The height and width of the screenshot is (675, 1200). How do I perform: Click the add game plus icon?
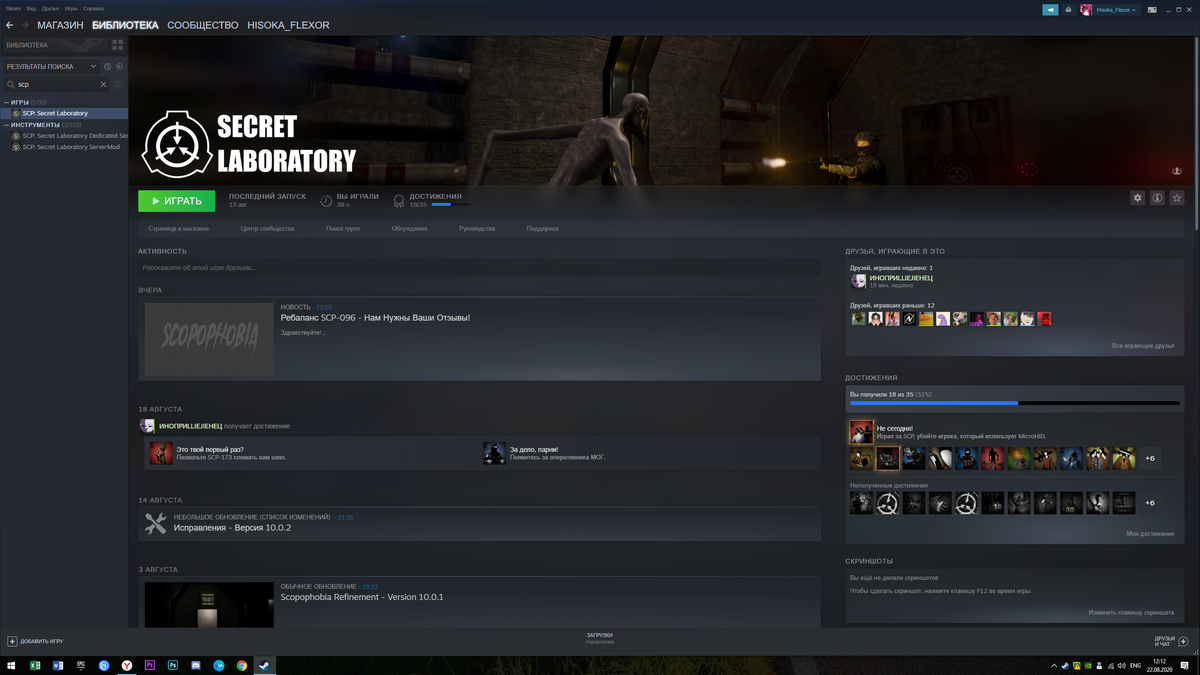pos(12,641)
